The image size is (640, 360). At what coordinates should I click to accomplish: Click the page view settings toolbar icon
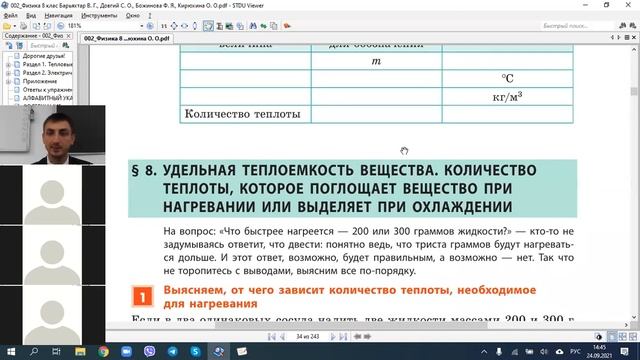(x=240, y=26)
